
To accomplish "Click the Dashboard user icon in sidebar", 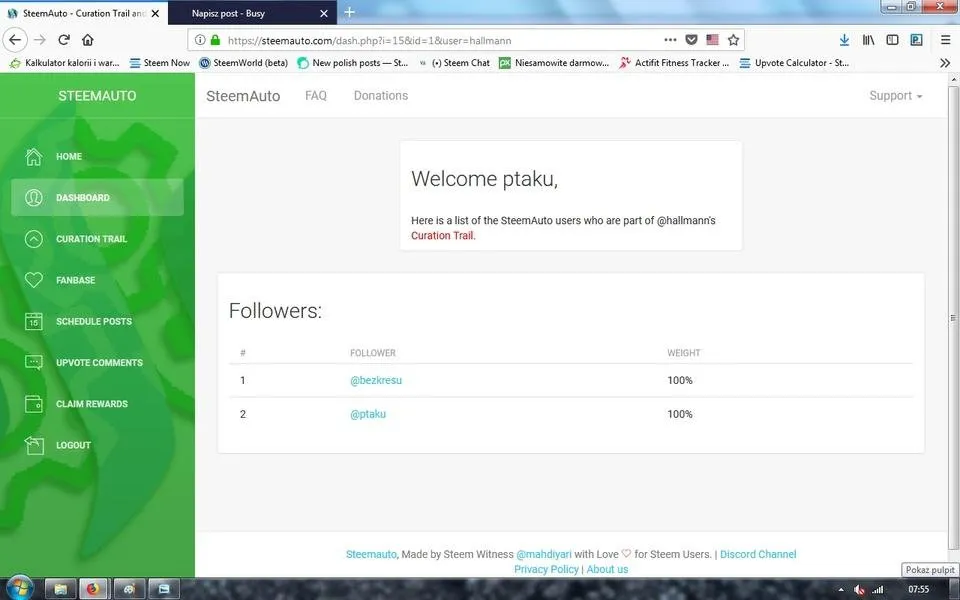I will (x=34, y=198).
